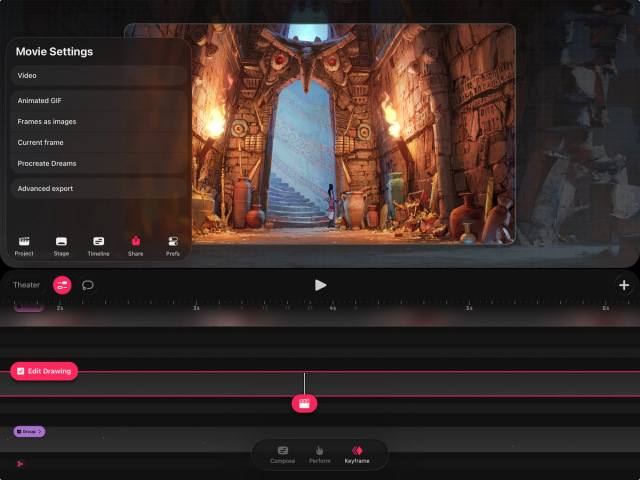
Task: Select Keyframe mode
Action: [357, 455]
